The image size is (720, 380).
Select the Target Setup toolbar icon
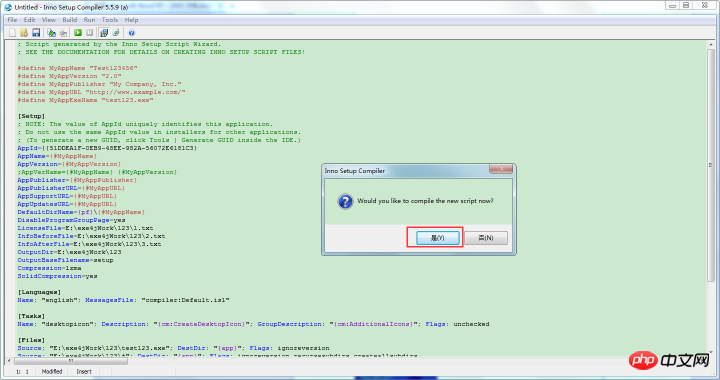(104, 33)
